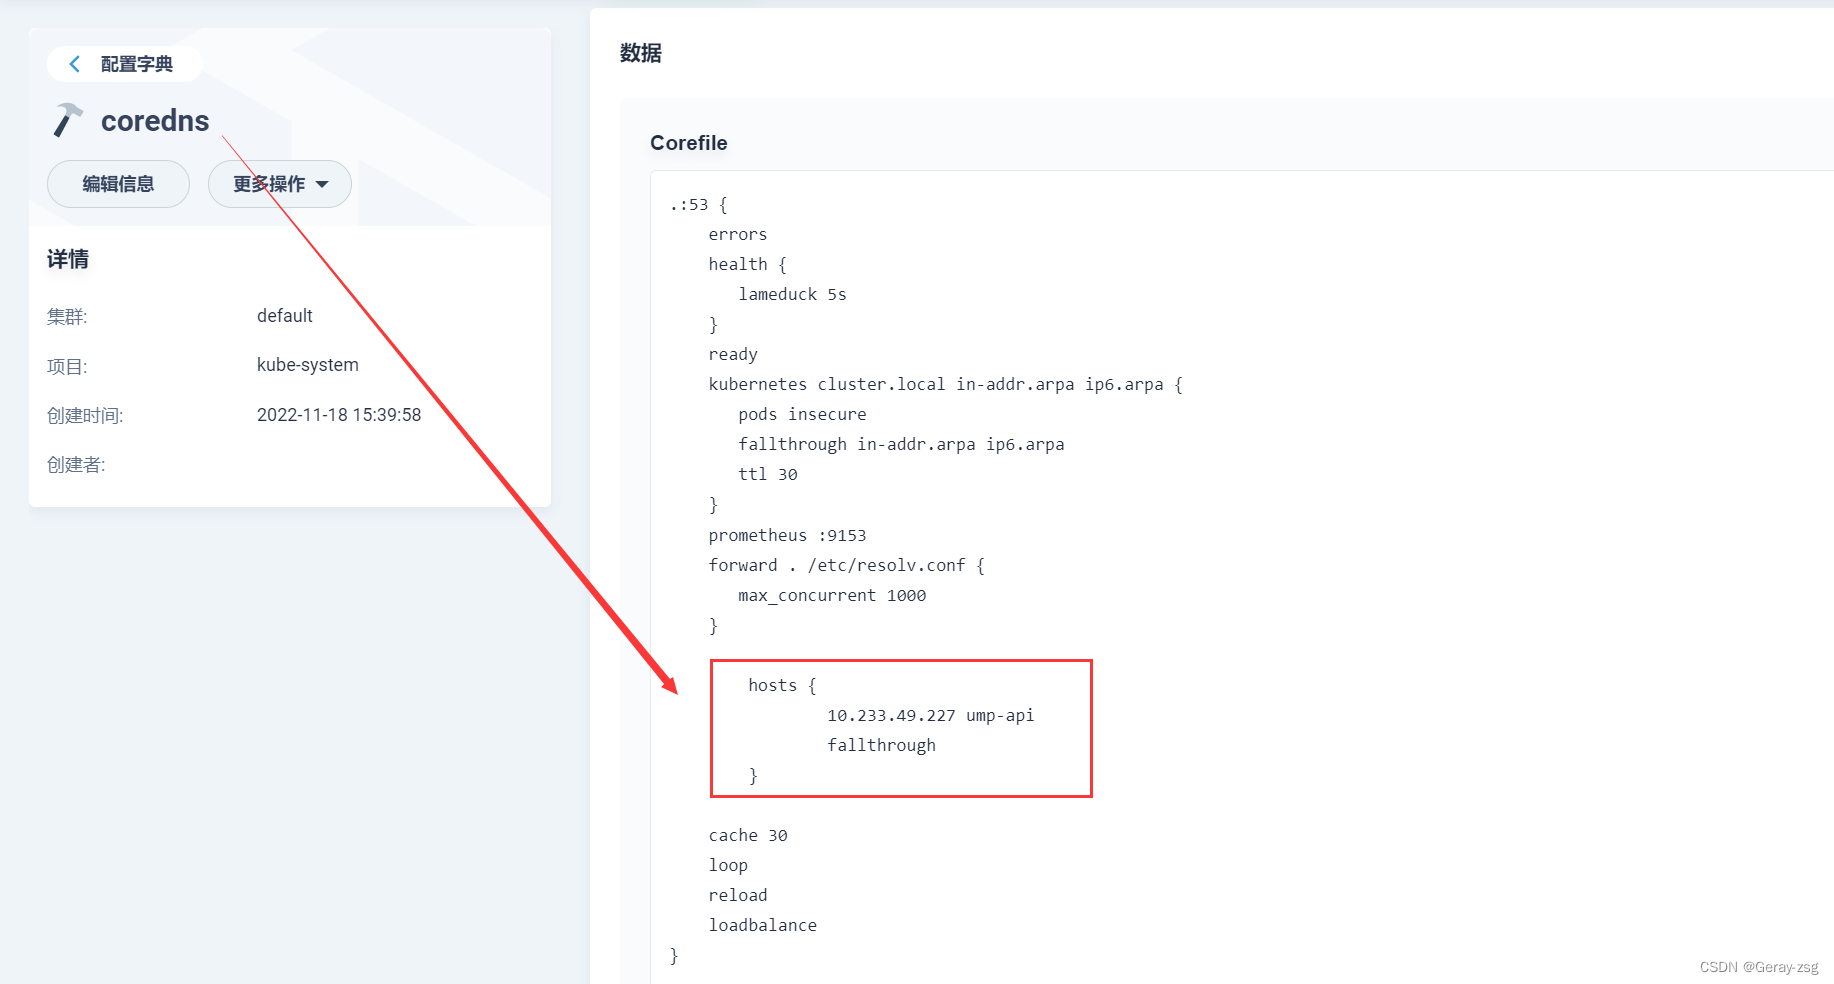Select the coredns title text
1834x984 pixels.
tap(155, 121)
